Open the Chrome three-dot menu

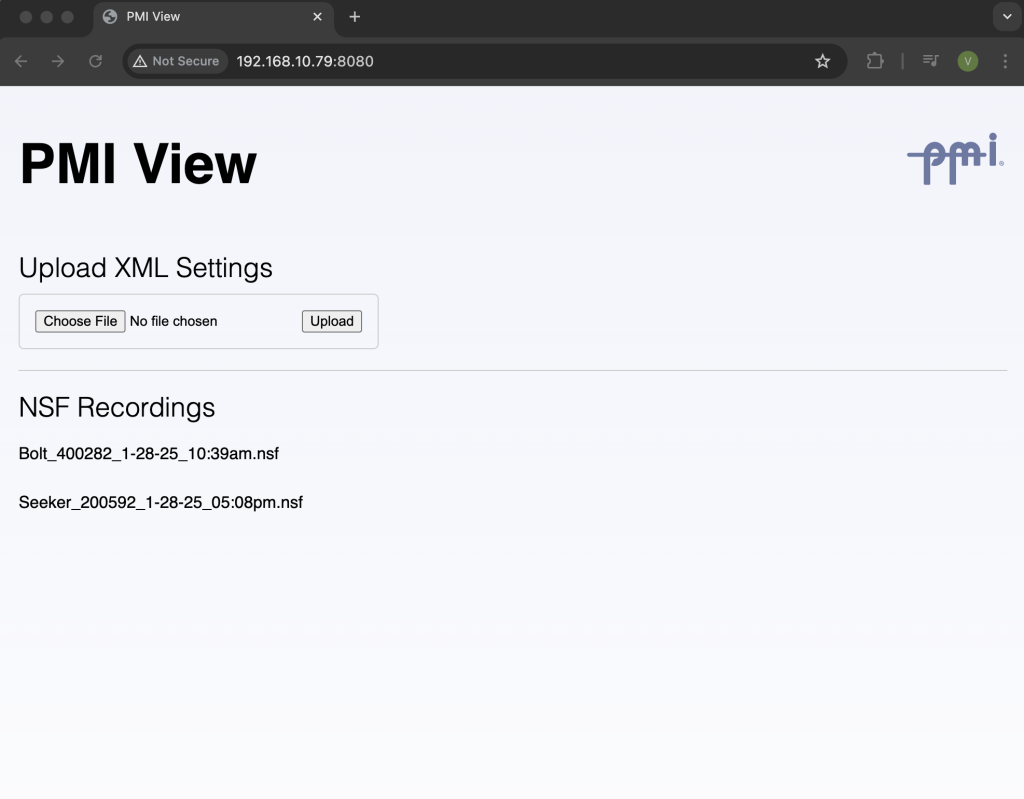[x=1004, y=61]
